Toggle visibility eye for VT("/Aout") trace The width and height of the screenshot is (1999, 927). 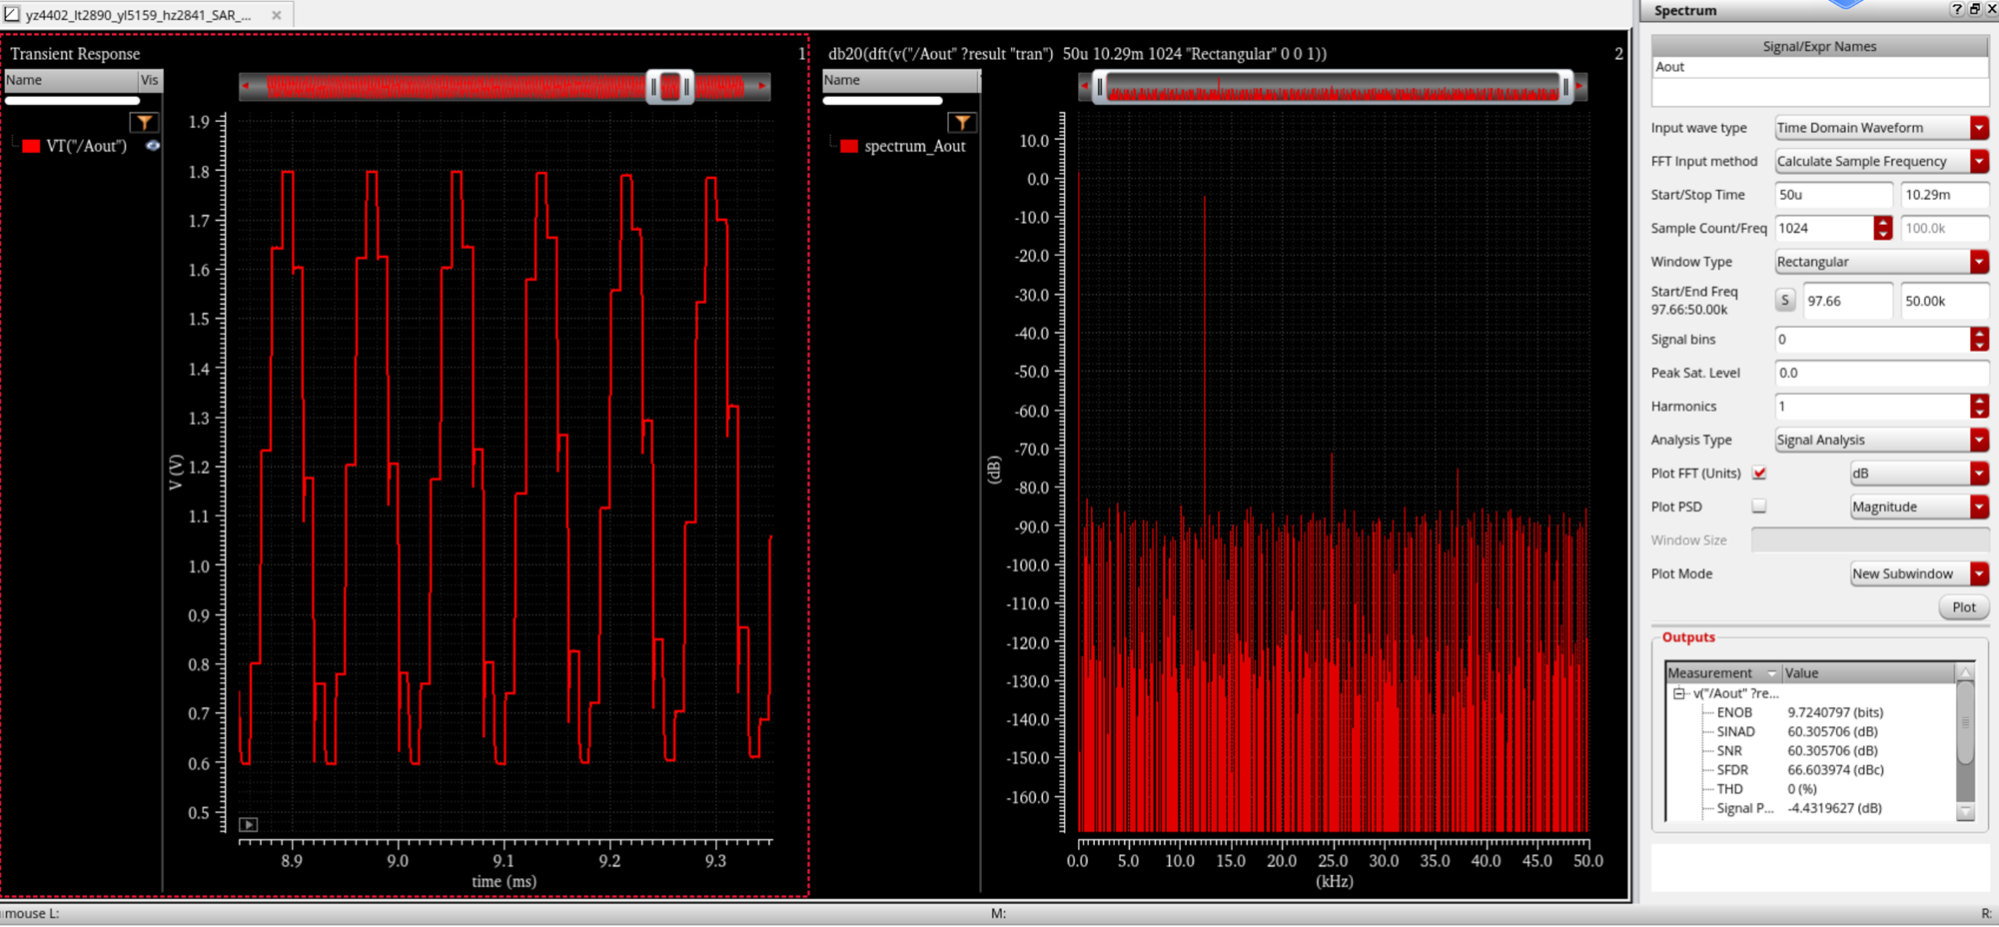[x=152, y=146]
